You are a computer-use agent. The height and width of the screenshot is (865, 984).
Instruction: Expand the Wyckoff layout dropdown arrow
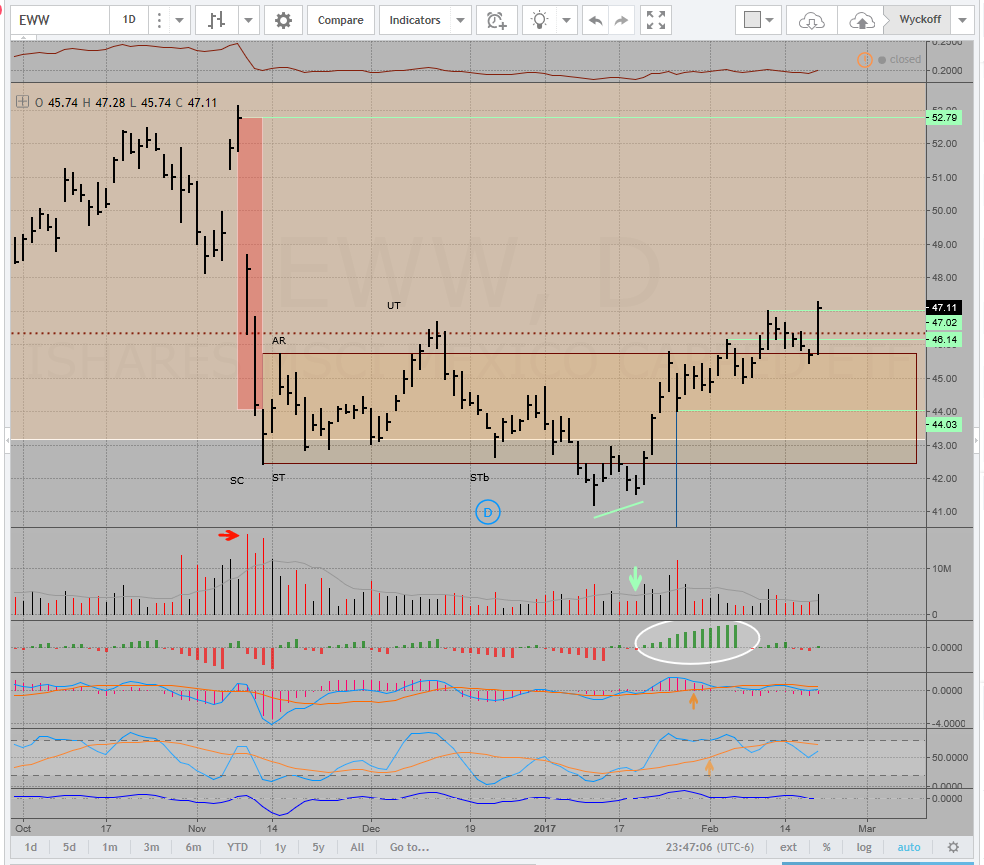961,20
